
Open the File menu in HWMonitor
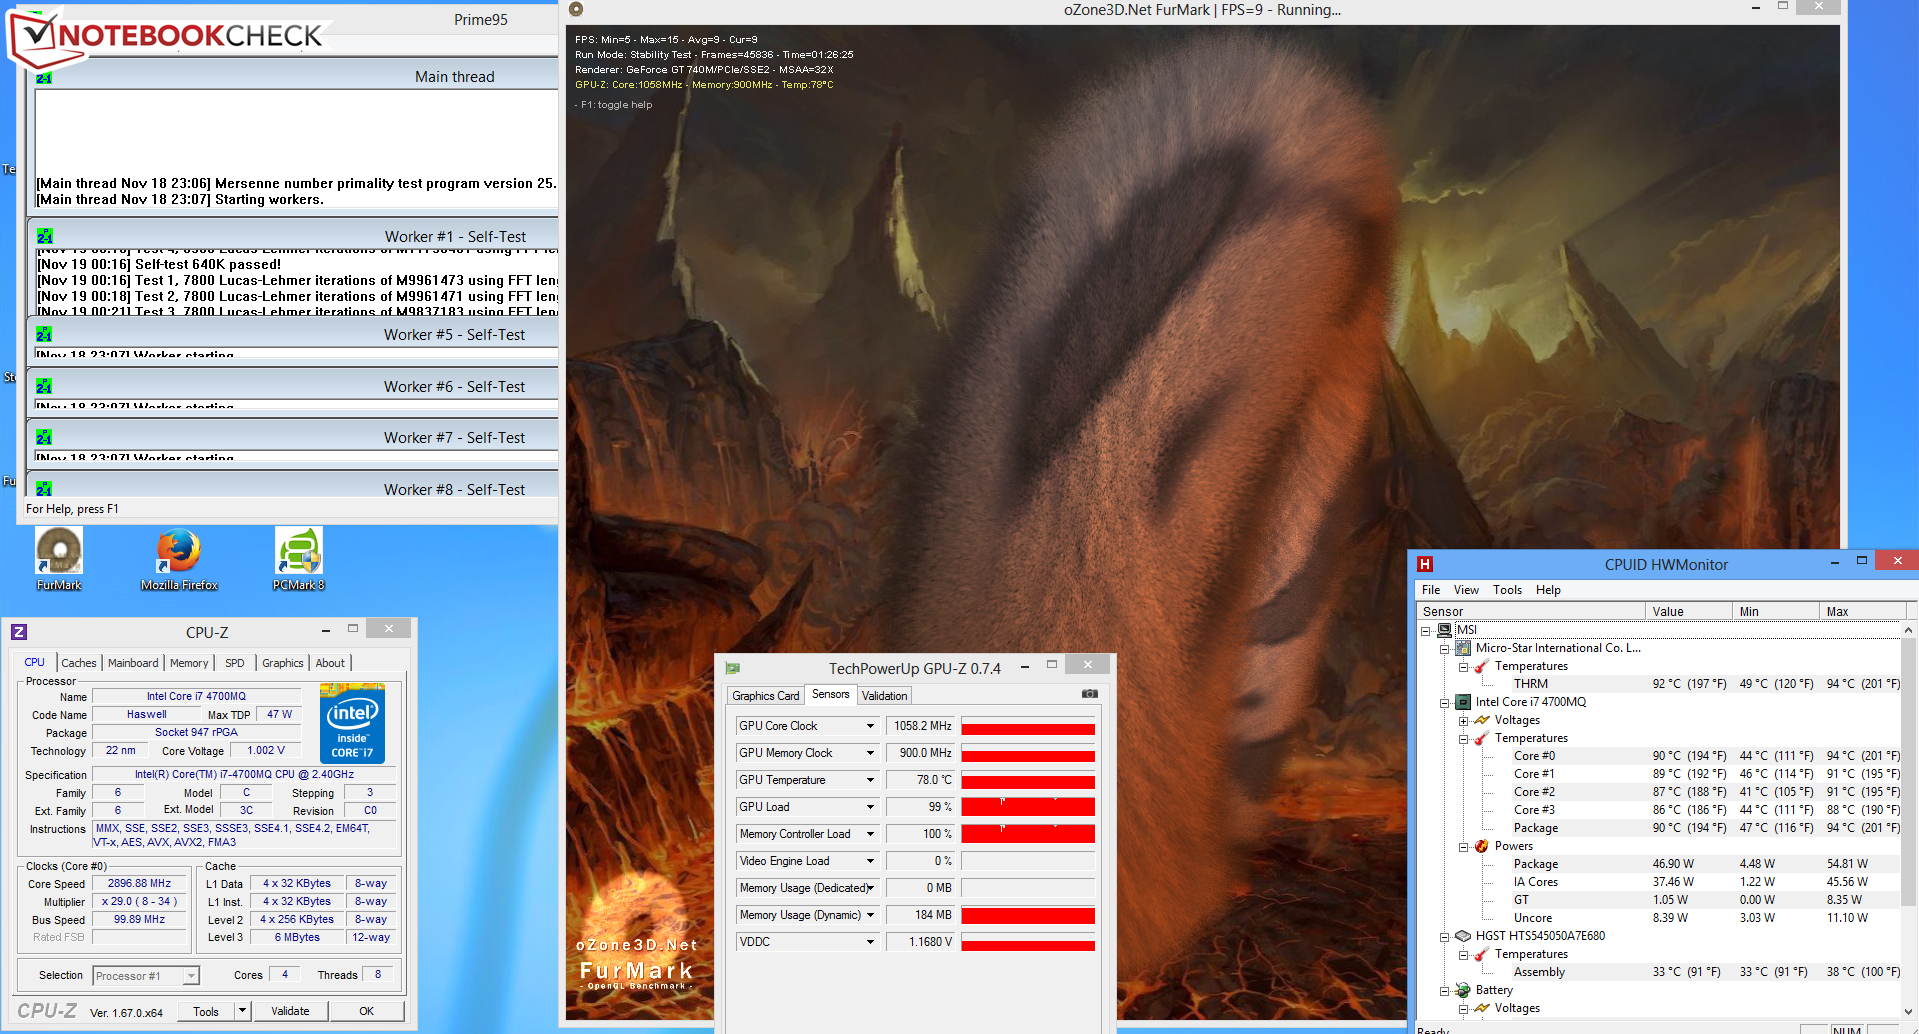1431,590
